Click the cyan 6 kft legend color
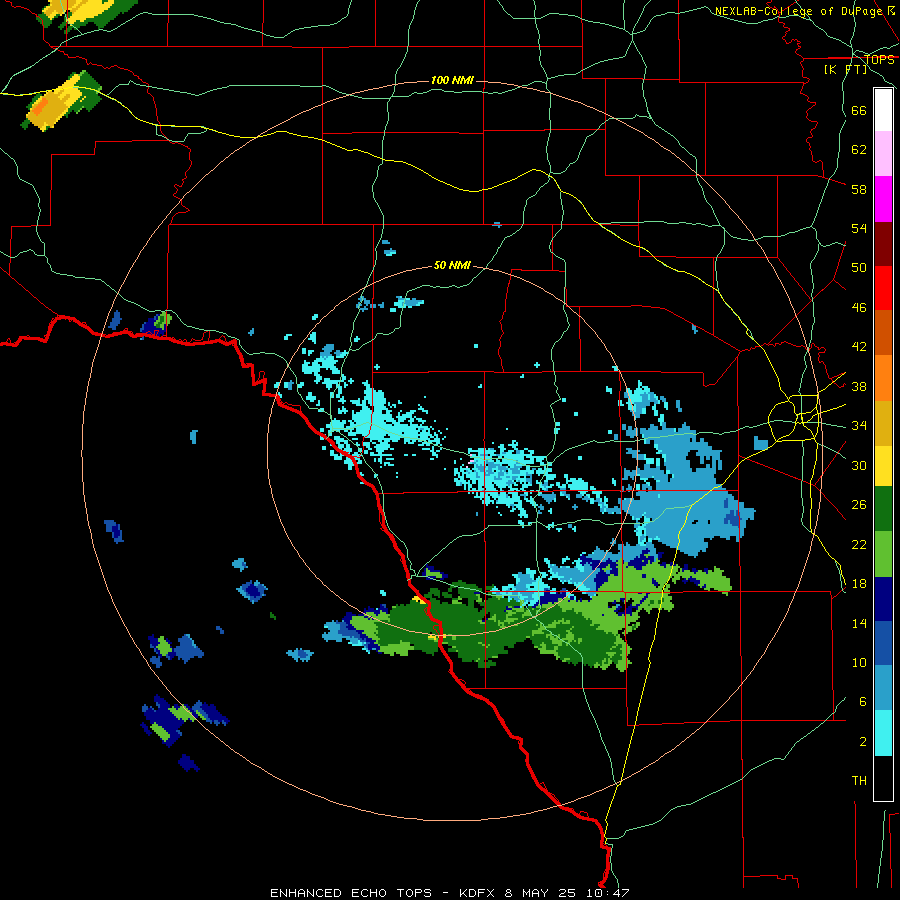Image resolution: width=900 pixels, height=900 pixels. [883, 733]
